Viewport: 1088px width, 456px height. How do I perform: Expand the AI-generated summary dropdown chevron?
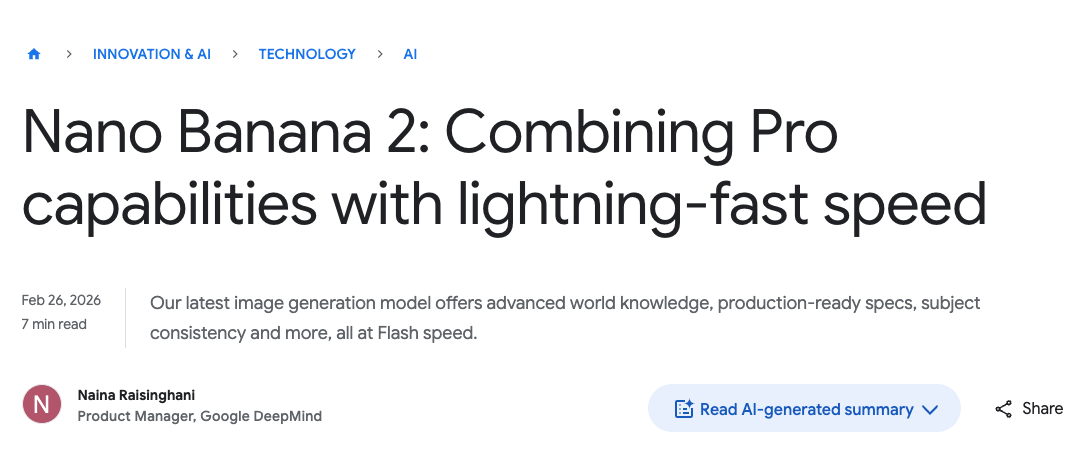coord(930,409)
